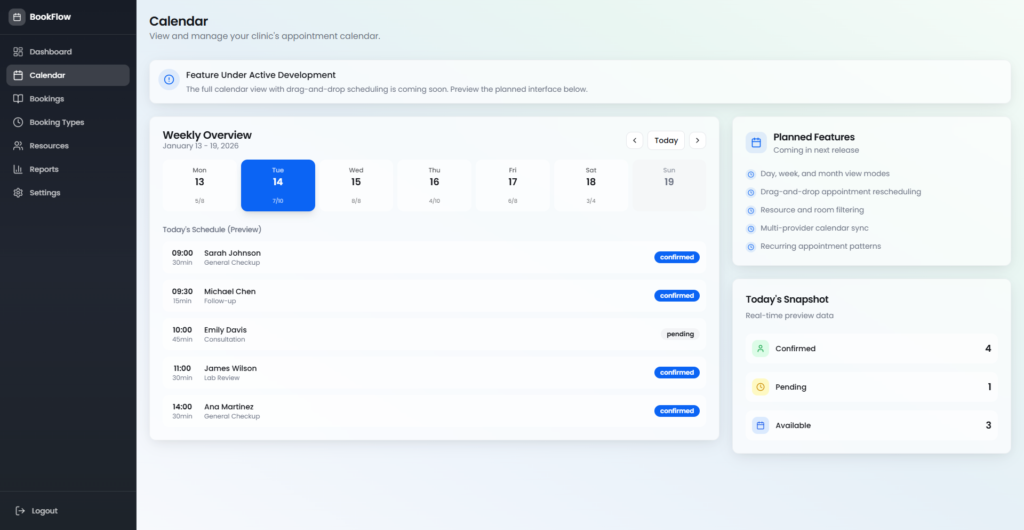Click the Planned Features calendar icon
This screenshot has height=530, width=1024.
tap(756, 143)
